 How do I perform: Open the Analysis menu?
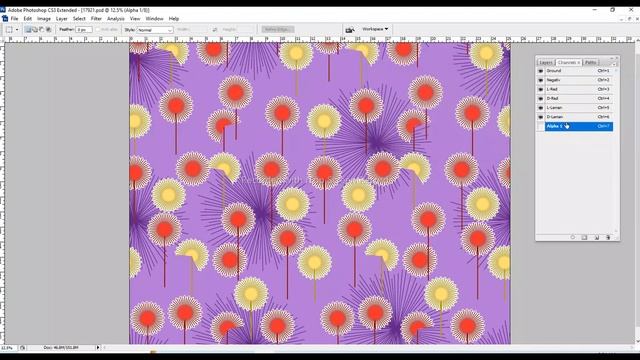click(x=116, y=19)
